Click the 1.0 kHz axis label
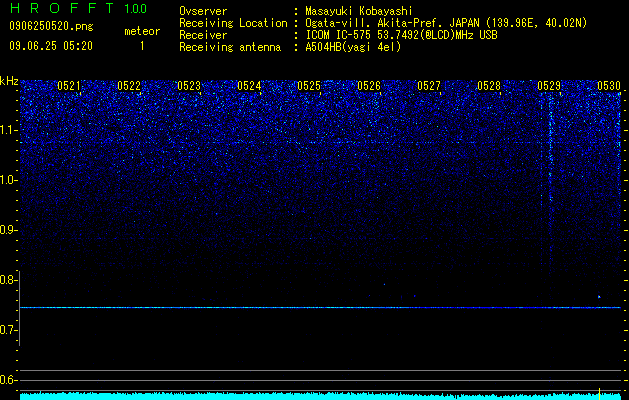Screen dimensions: 629x400 point(9,180)
